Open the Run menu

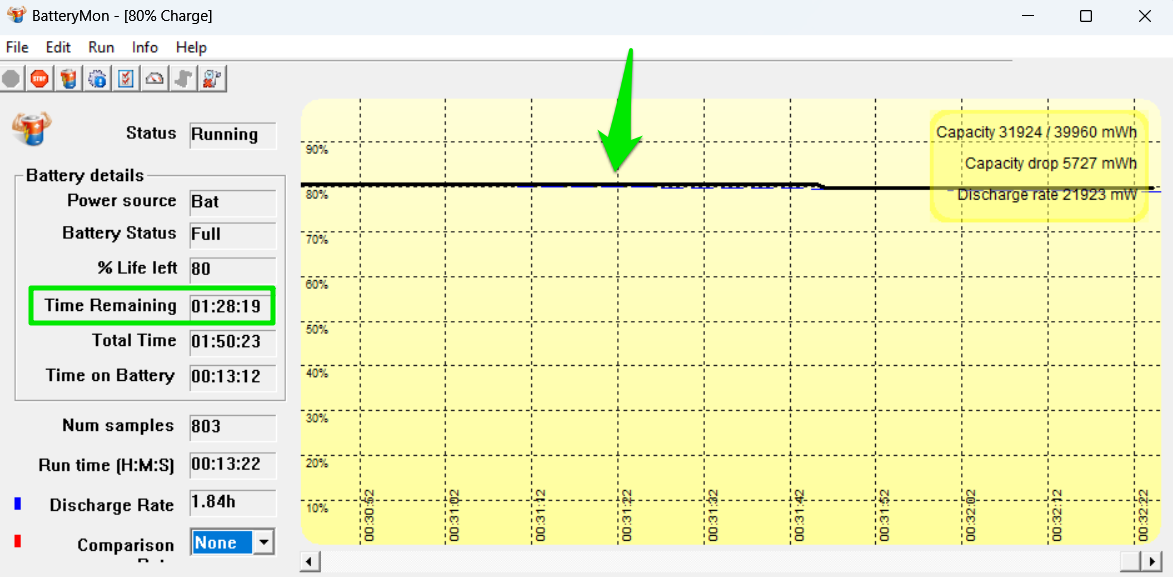tap(101, 47)
